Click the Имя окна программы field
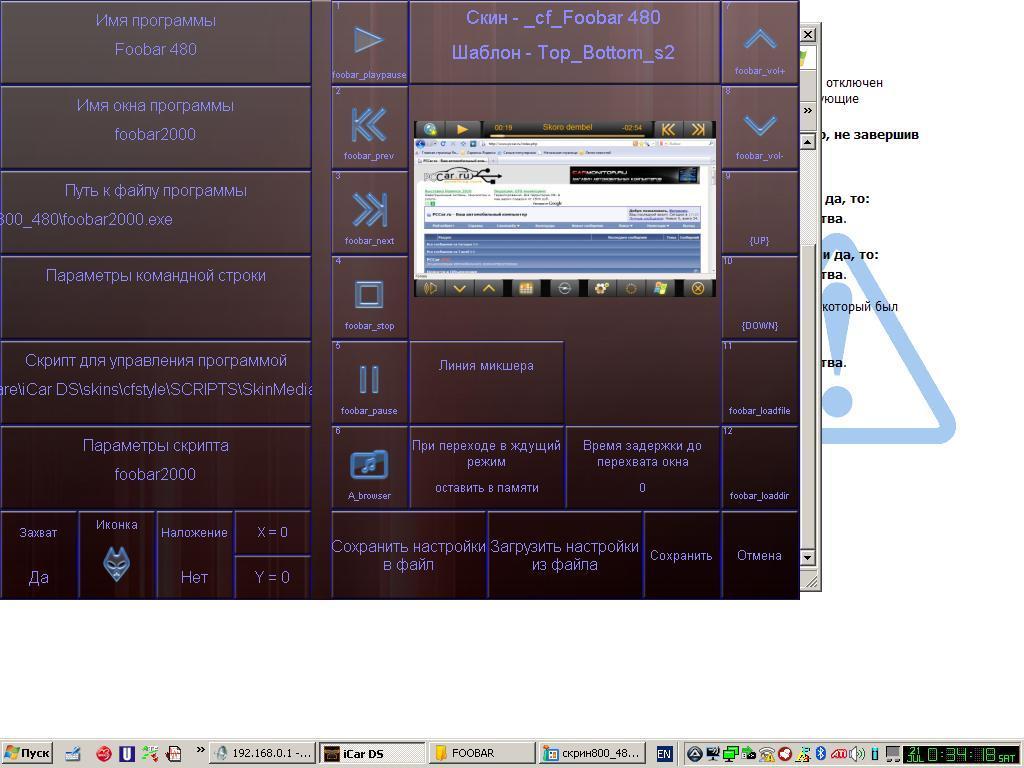 (155, 120)
